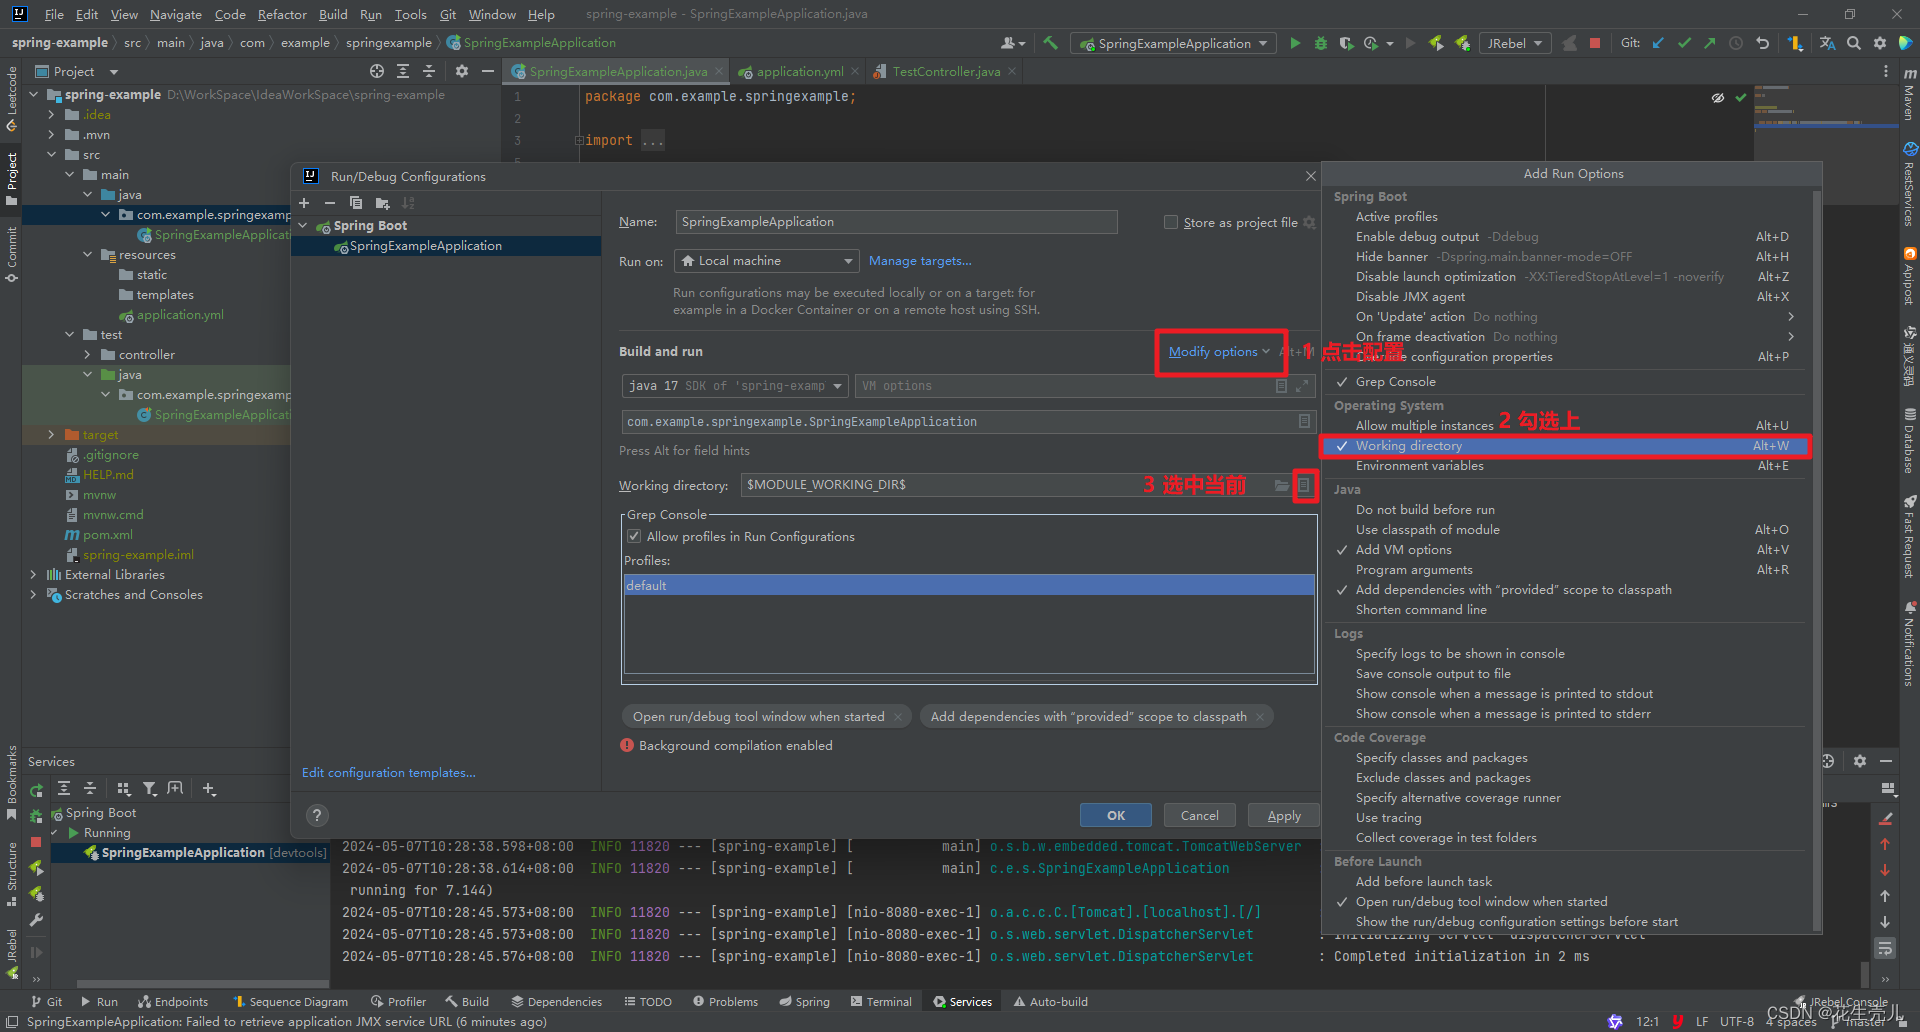The width and height of the screenshot is (1920, 1032).
Task: Open java 17 SDK dropdown
Action: 735,386
